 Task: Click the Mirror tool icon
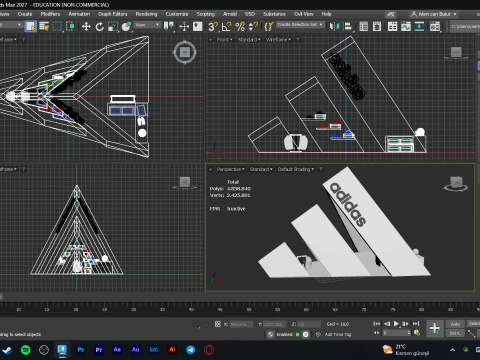tap(334, 26)
